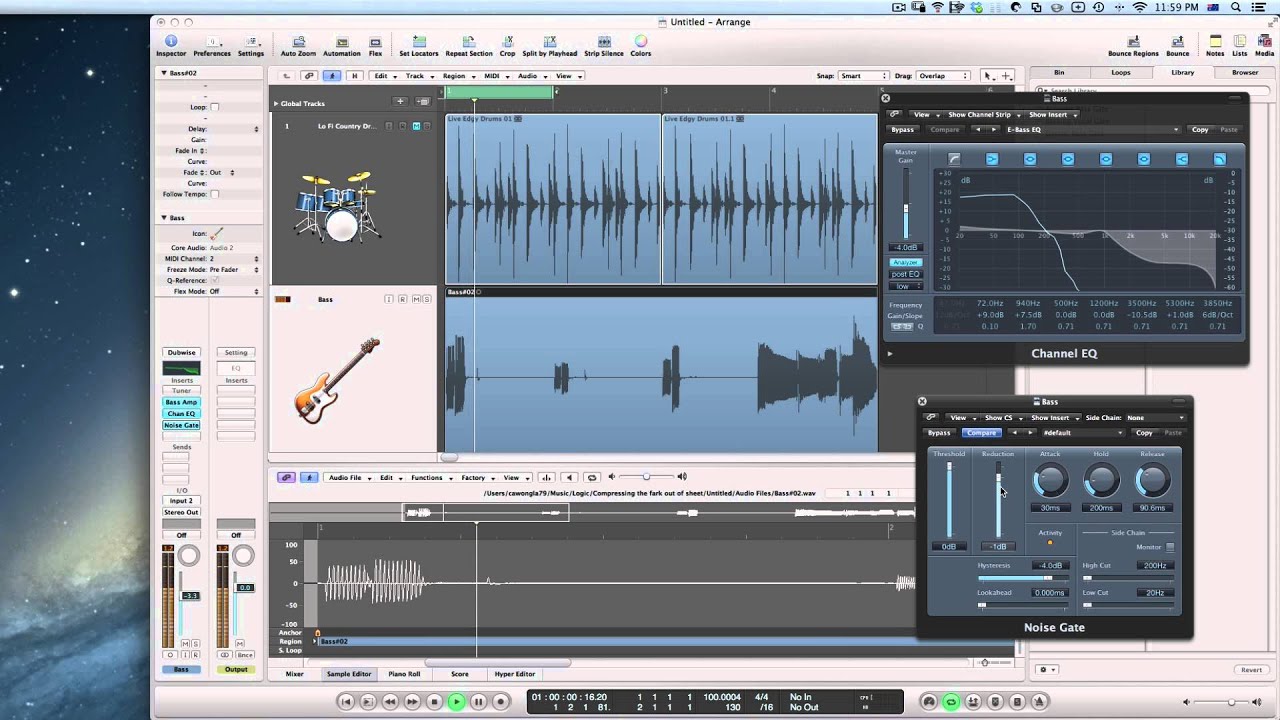The width and height of the screenshot is (1280, 720).
Task: Click the Copy button in Channel EQ
Action: pos(1200,129)
